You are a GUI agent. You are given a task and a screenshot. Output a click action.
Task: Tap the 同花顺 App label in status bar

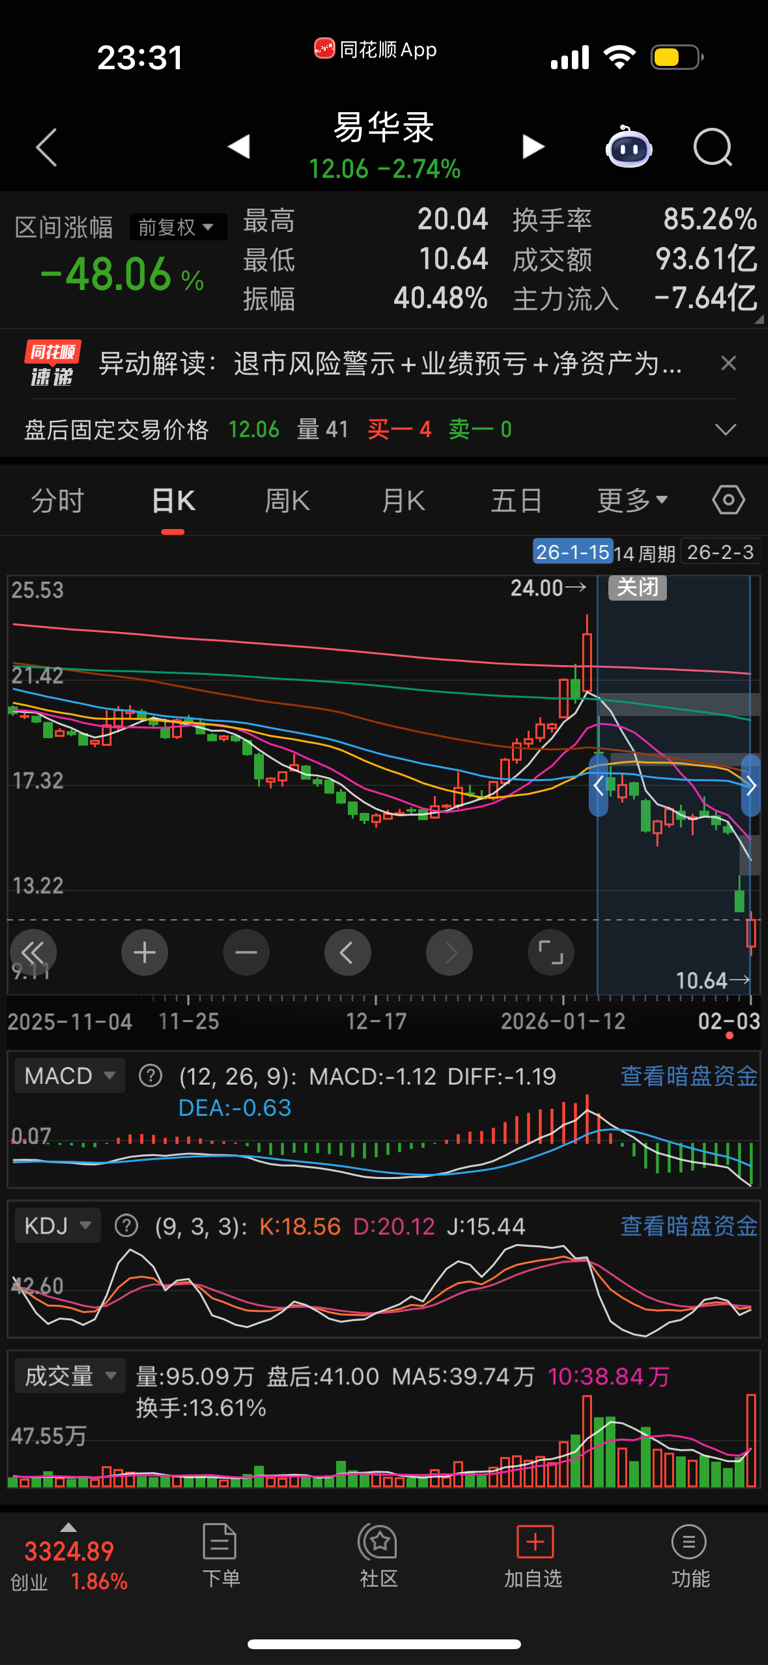(x=375, y=49)
